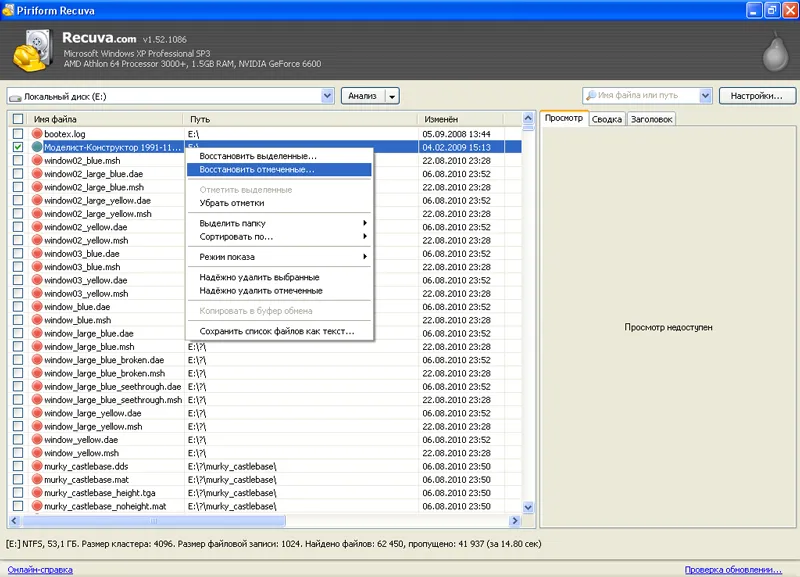
Task: Click the red icon beside window03_blue.dae
Action: pos(37,254)
